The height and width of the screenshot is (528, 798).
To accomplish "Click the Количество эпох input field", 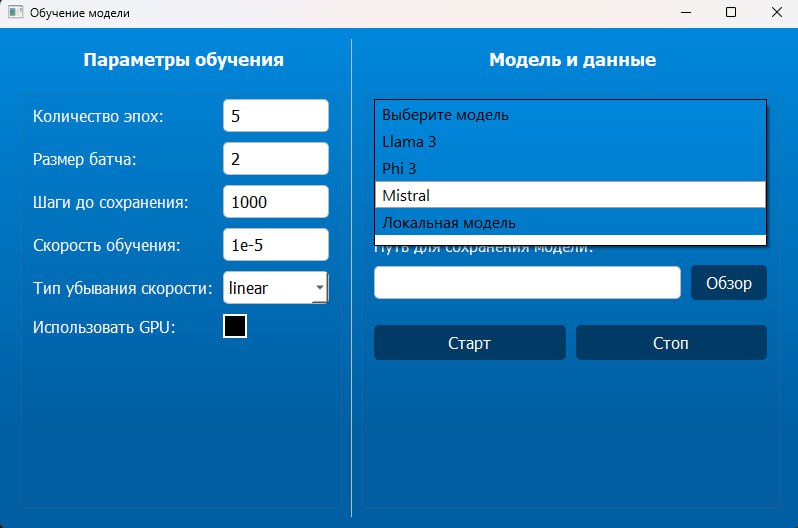I will (275, 116).
